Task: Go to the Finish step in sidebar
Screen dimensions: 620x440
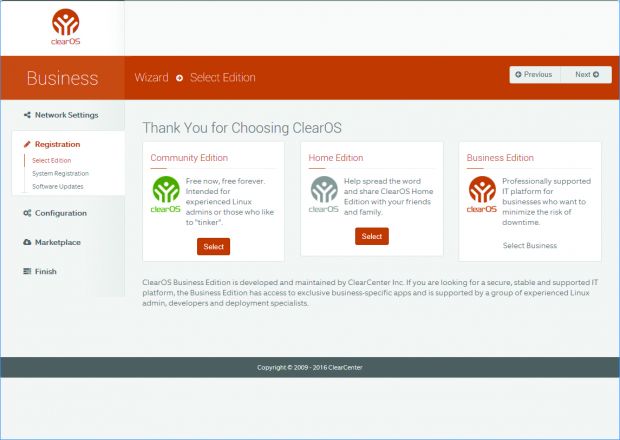Action: pyautogui.click(x=45, y=271)
